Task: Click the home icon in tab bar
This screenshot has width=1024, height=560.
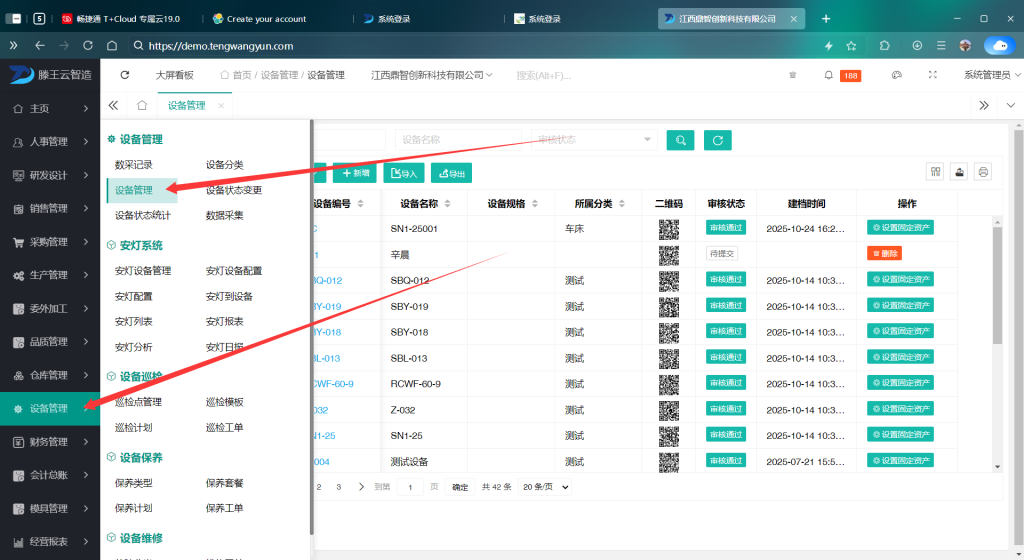Action: pyautogui.click(x=142, y=105)
